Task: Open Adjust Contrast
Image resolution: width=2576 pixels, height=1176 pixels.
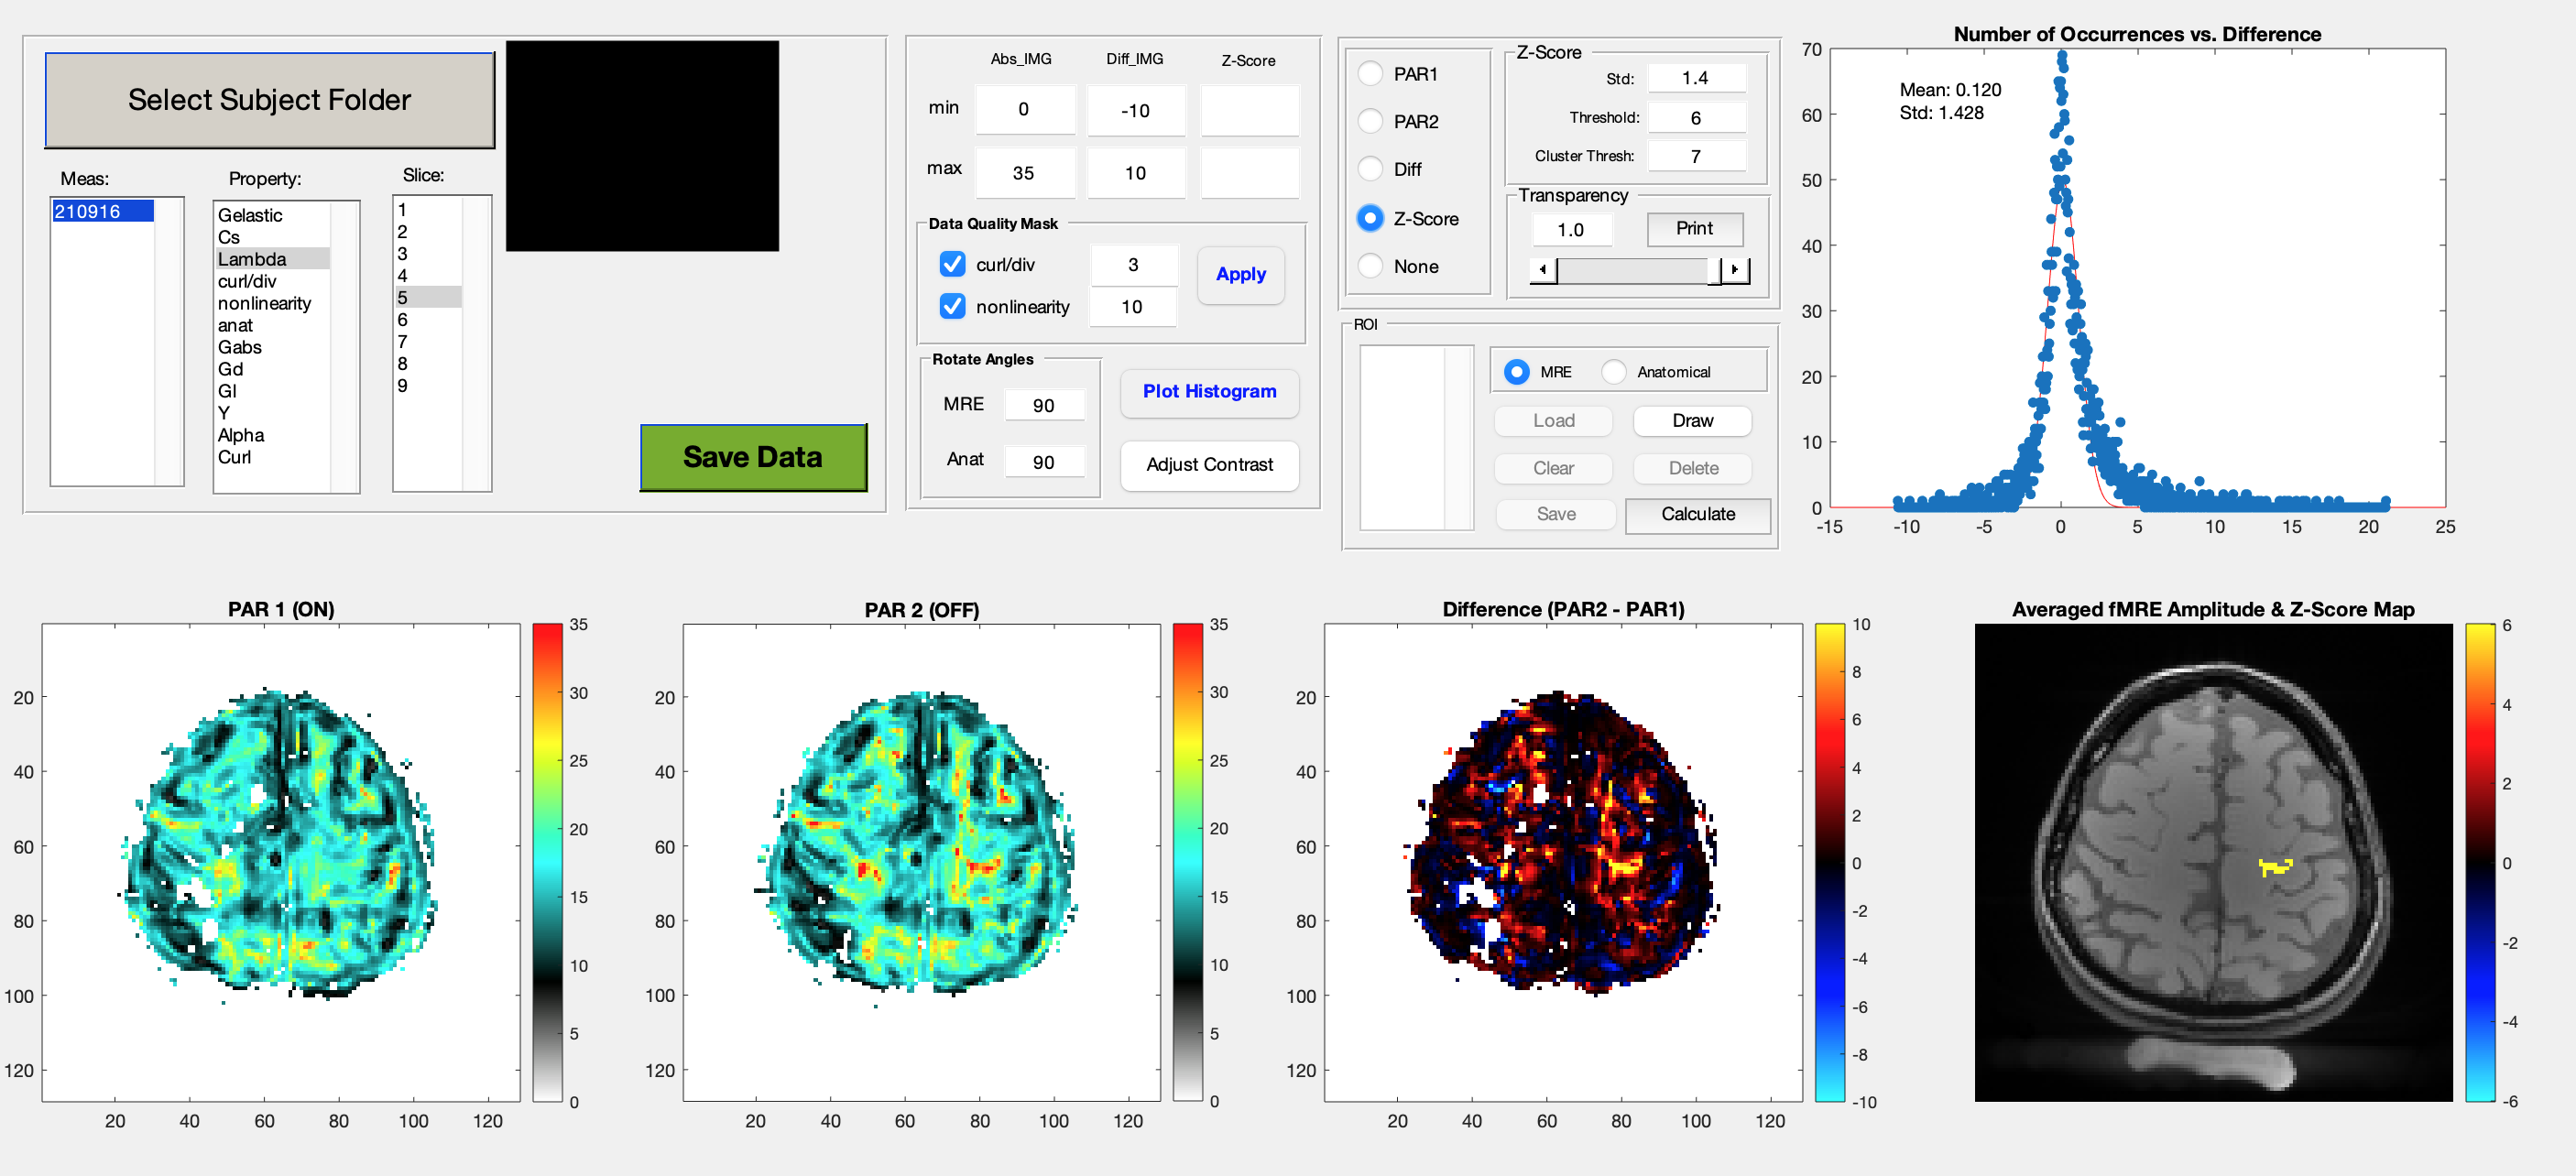Action: [1209, 464]
